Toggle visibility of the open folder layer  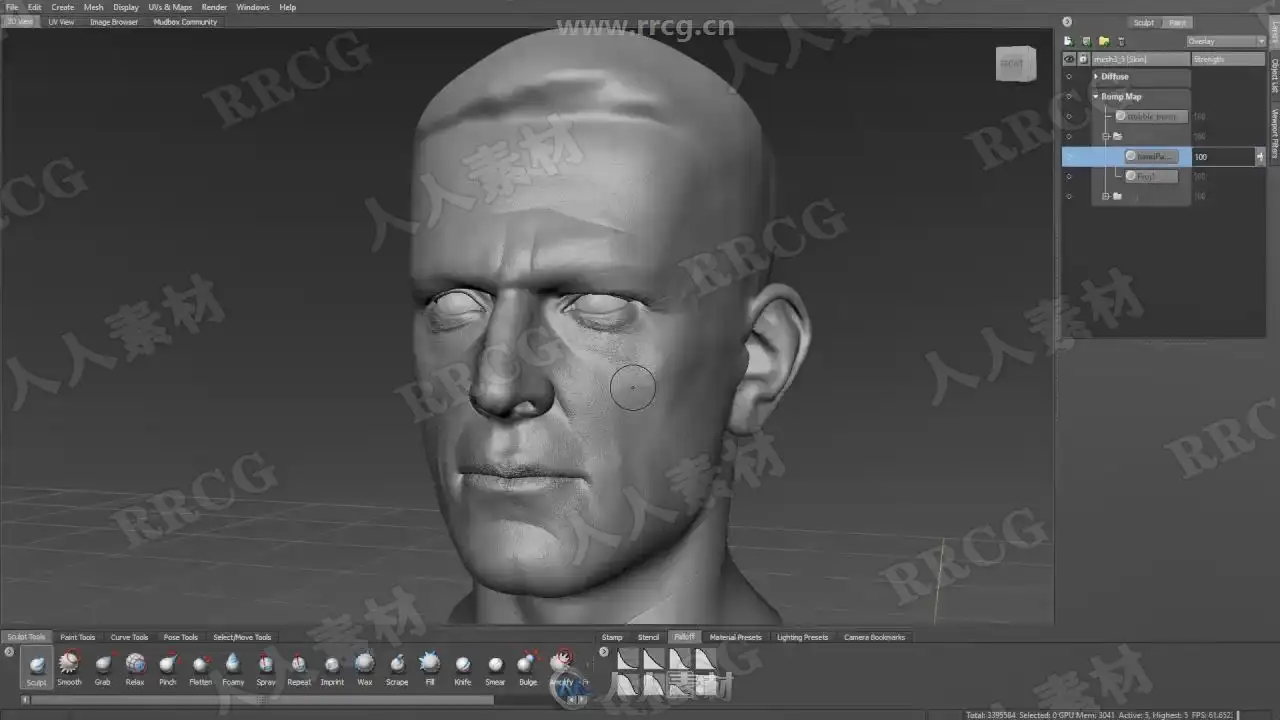(x=1068, y=136)
